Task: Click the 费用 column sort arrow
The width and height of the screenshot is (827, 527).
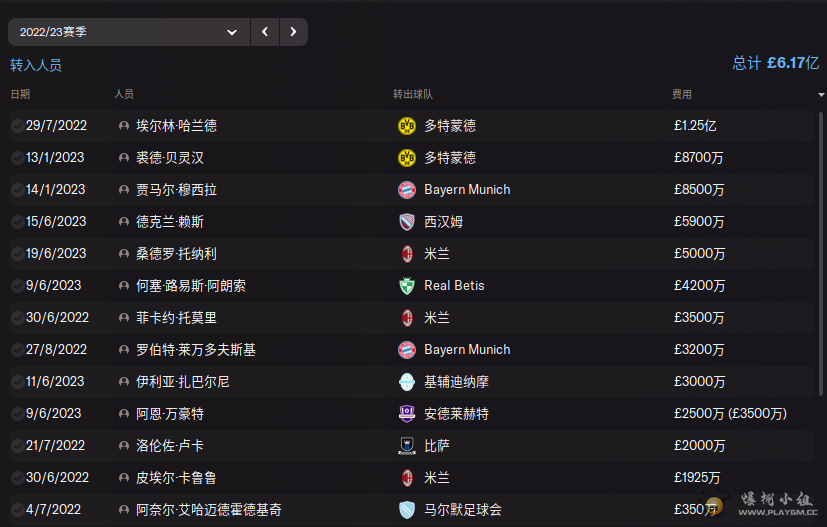Action: (x=821, y=95)
